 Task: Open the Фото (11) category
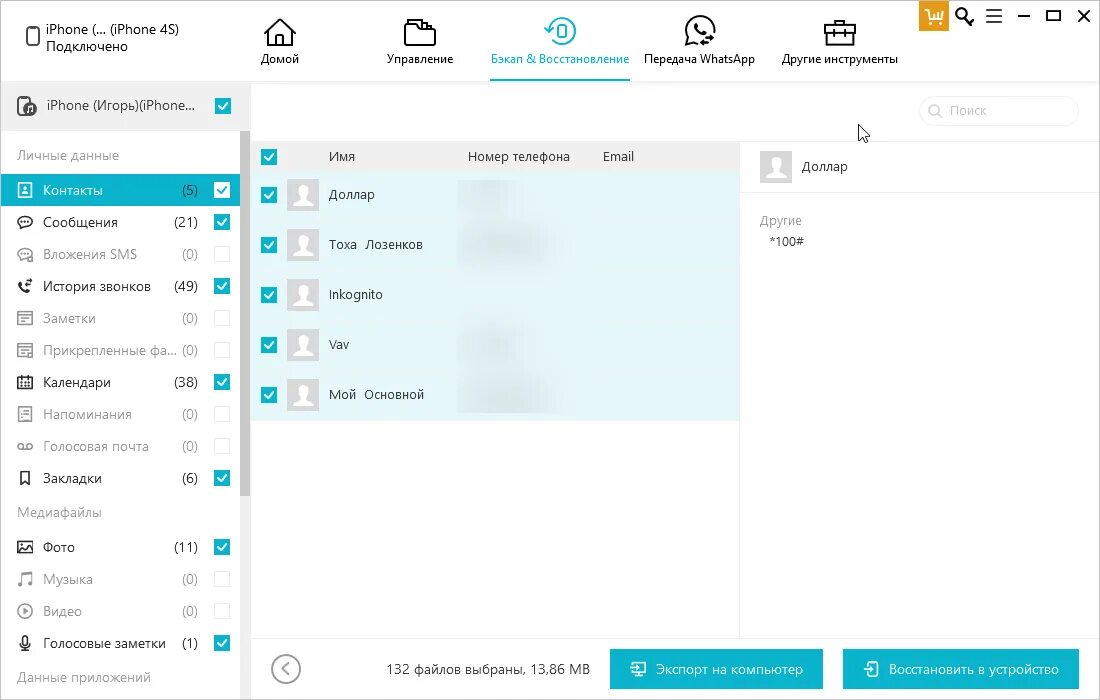click(120, 547)
